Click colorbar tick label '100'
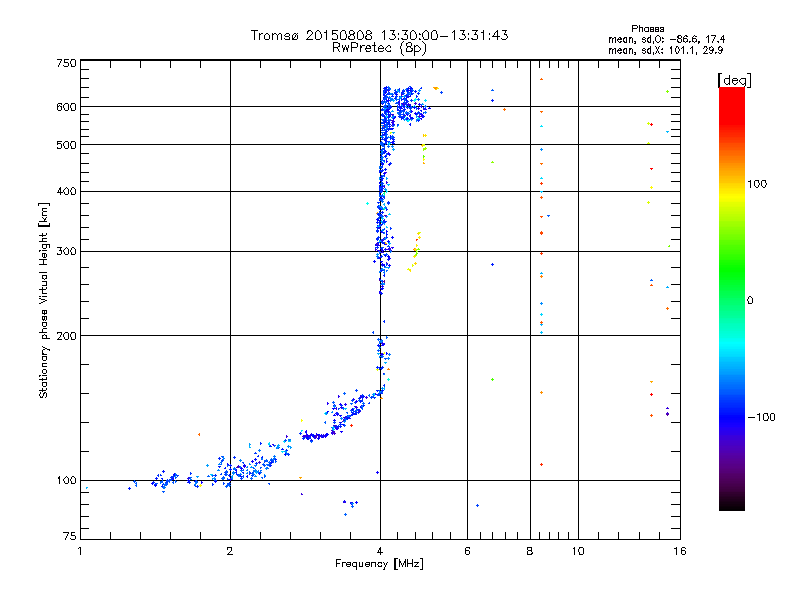 point(757,184)
